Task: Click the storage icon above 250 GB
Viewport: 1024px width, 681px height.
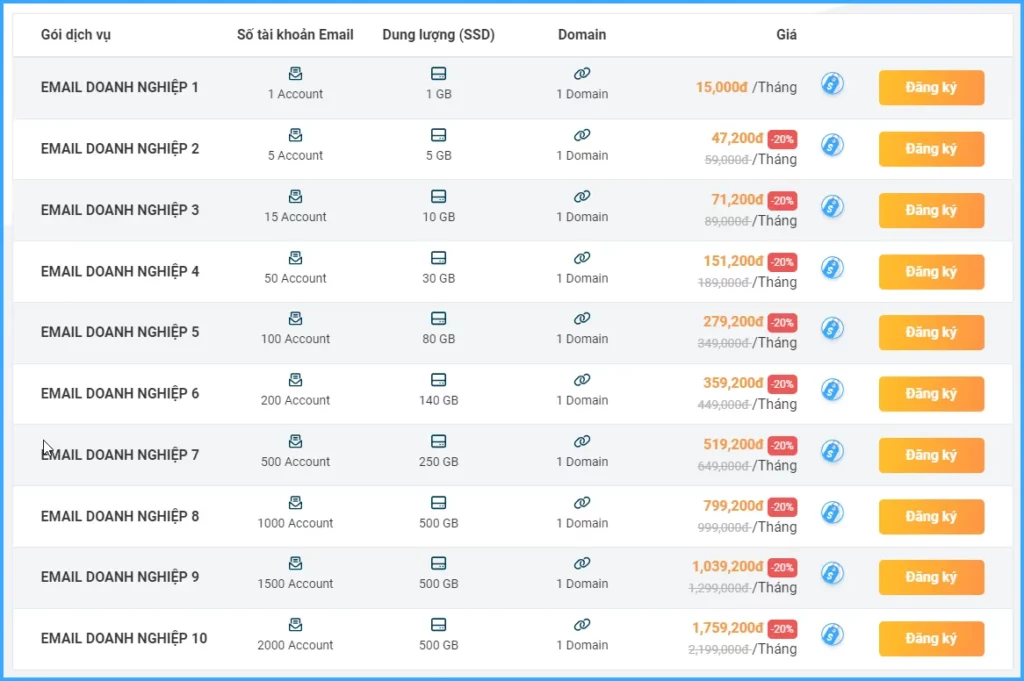Action: (438, 441)
